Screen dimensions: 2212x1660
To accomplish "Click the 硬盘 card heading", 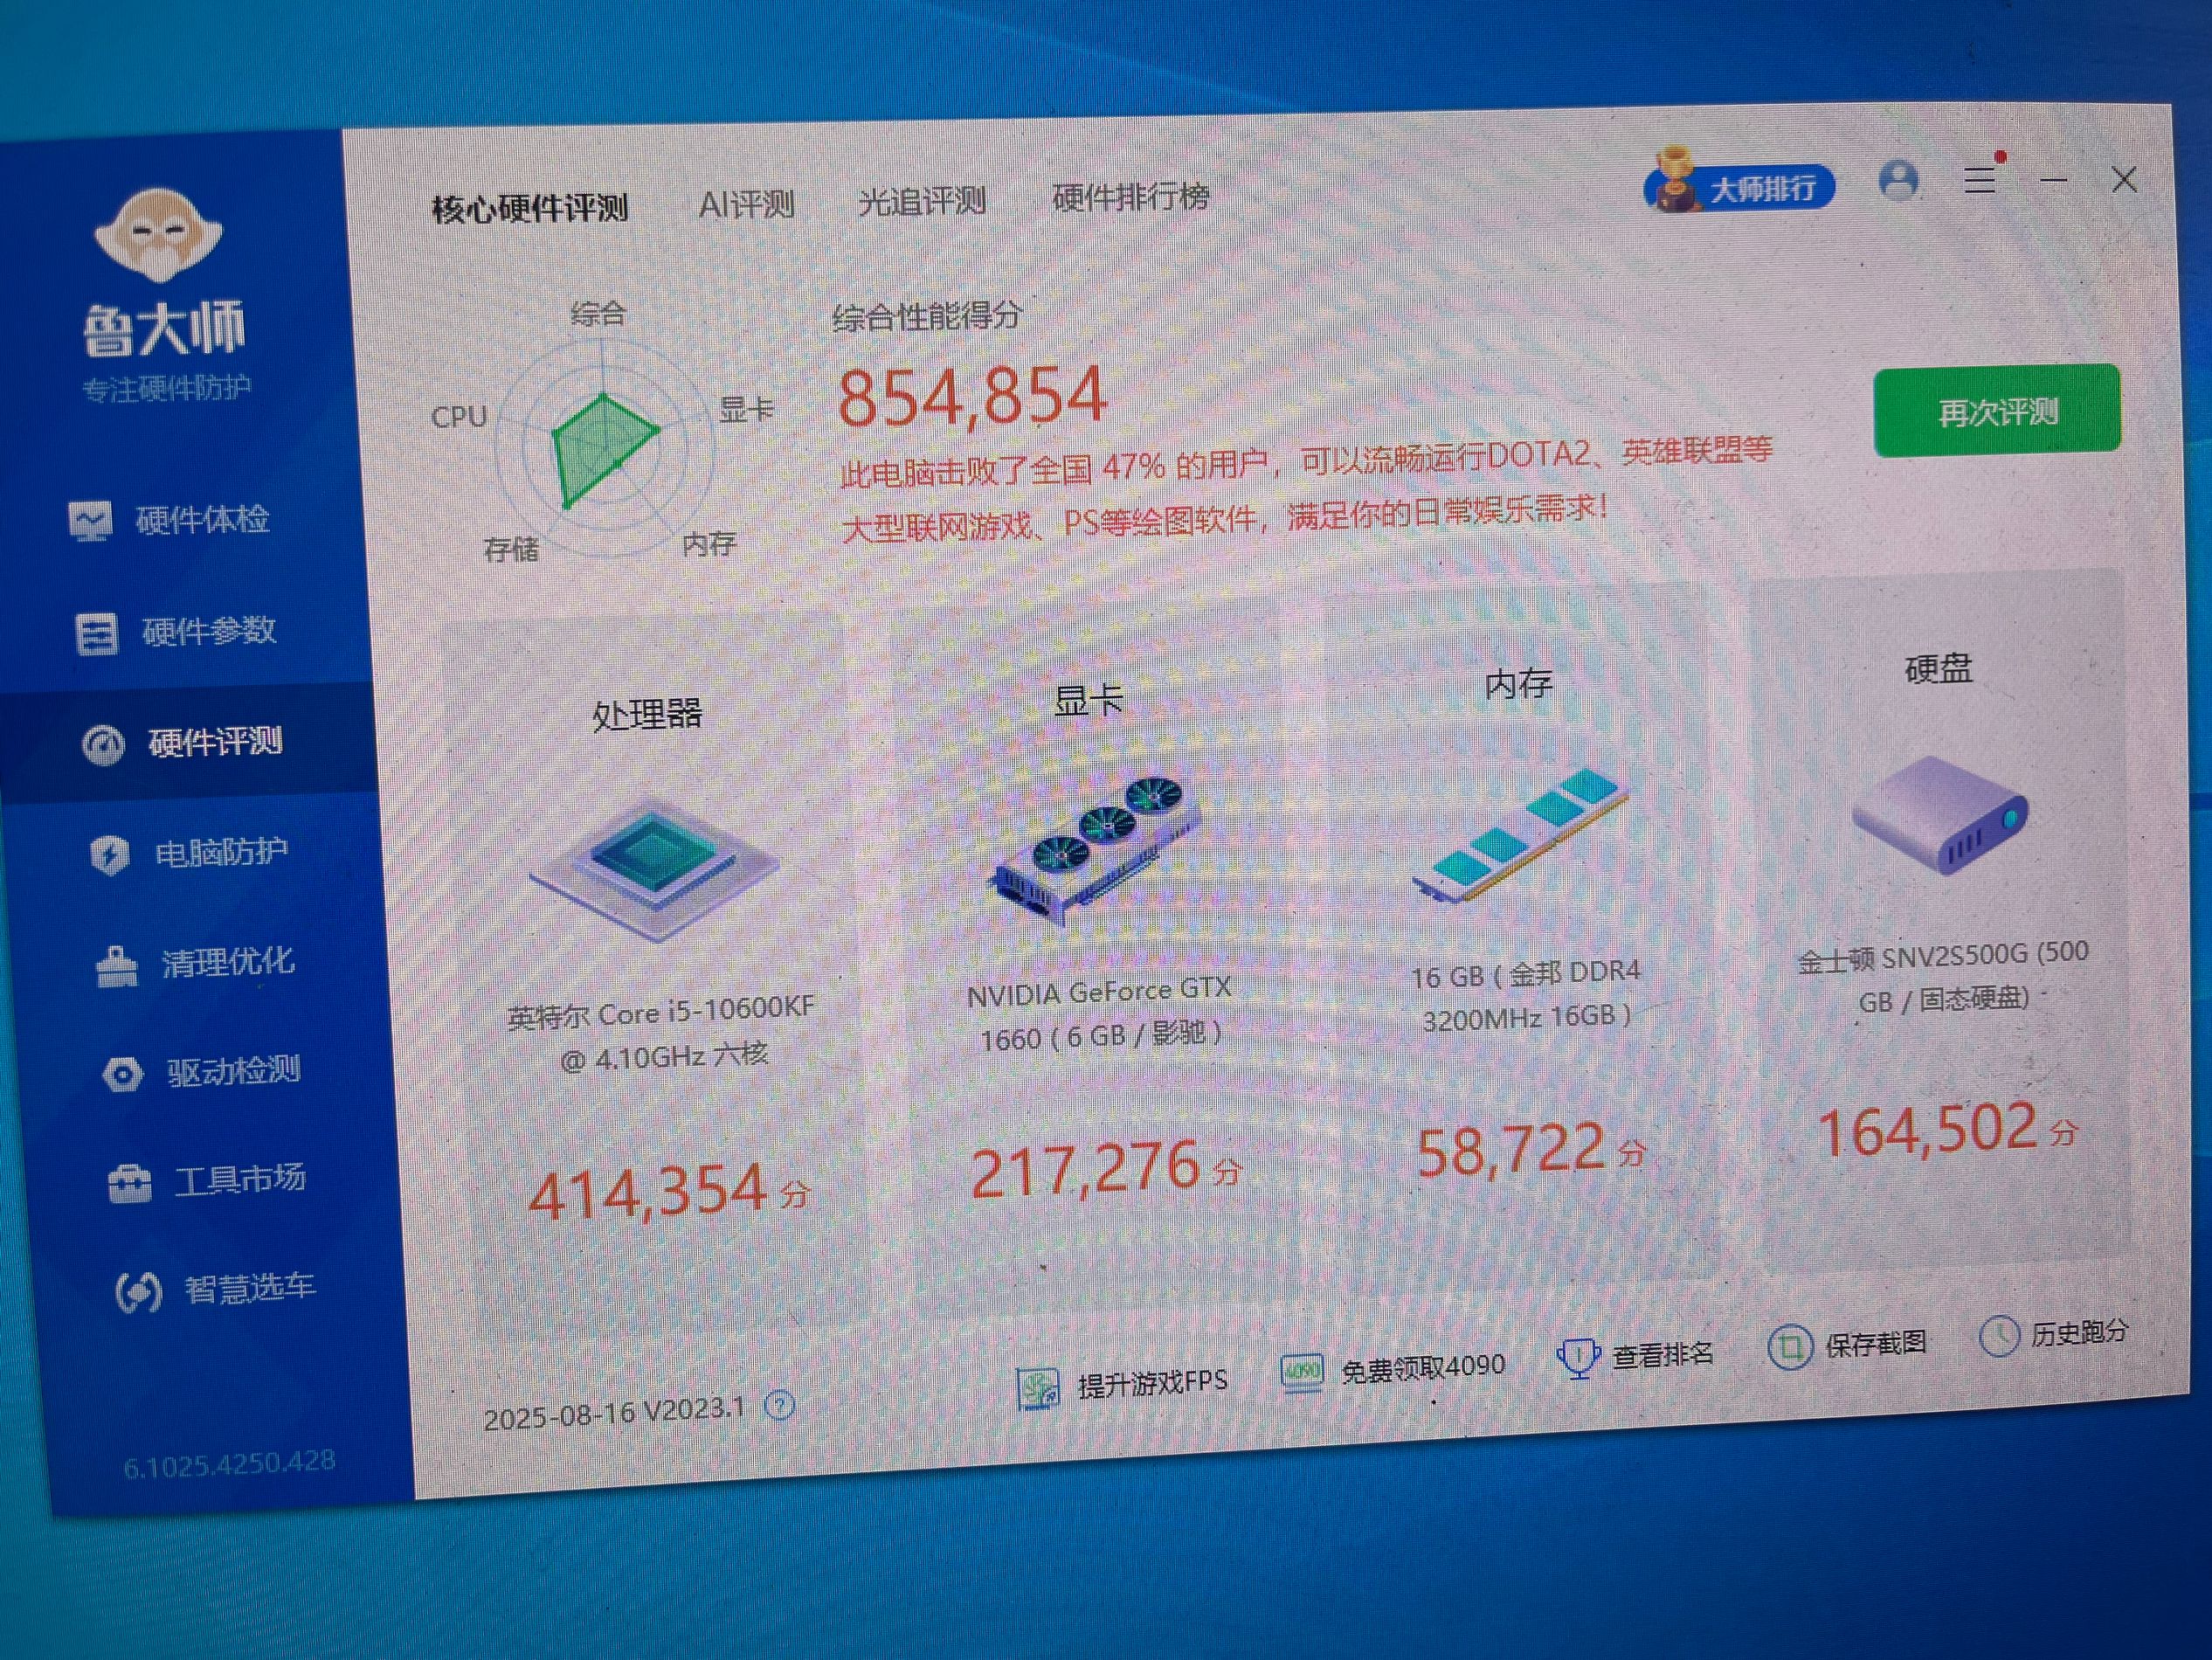I will point(1938,668).
